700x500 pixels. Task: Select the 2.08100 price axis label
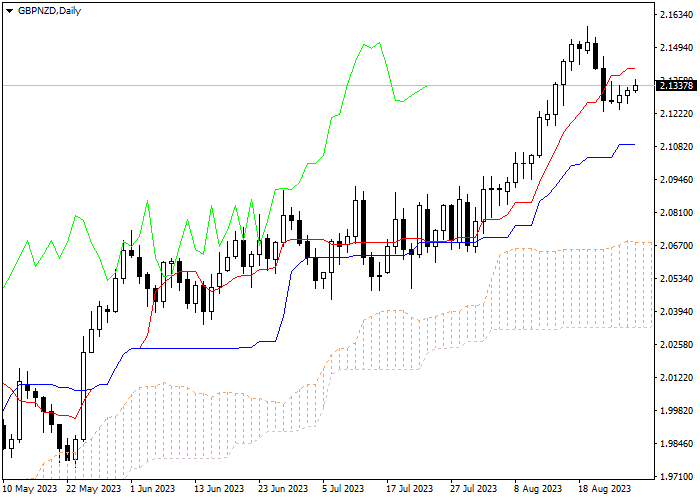tap(676, 213)
